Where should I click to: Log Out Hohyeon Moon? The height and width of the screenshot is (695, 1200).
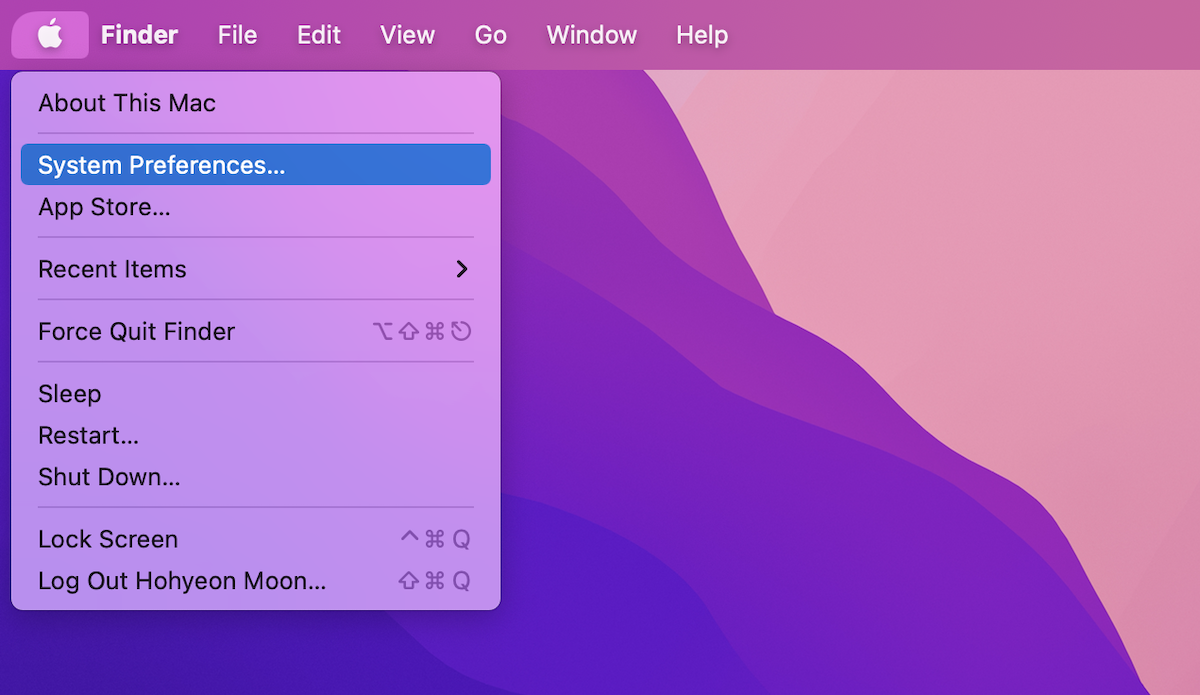pos(181,581)
